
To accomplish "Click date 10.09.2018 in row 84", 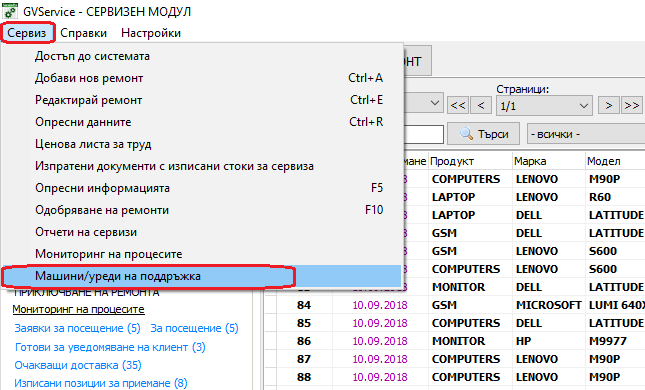I will click(x=380, y=305).
